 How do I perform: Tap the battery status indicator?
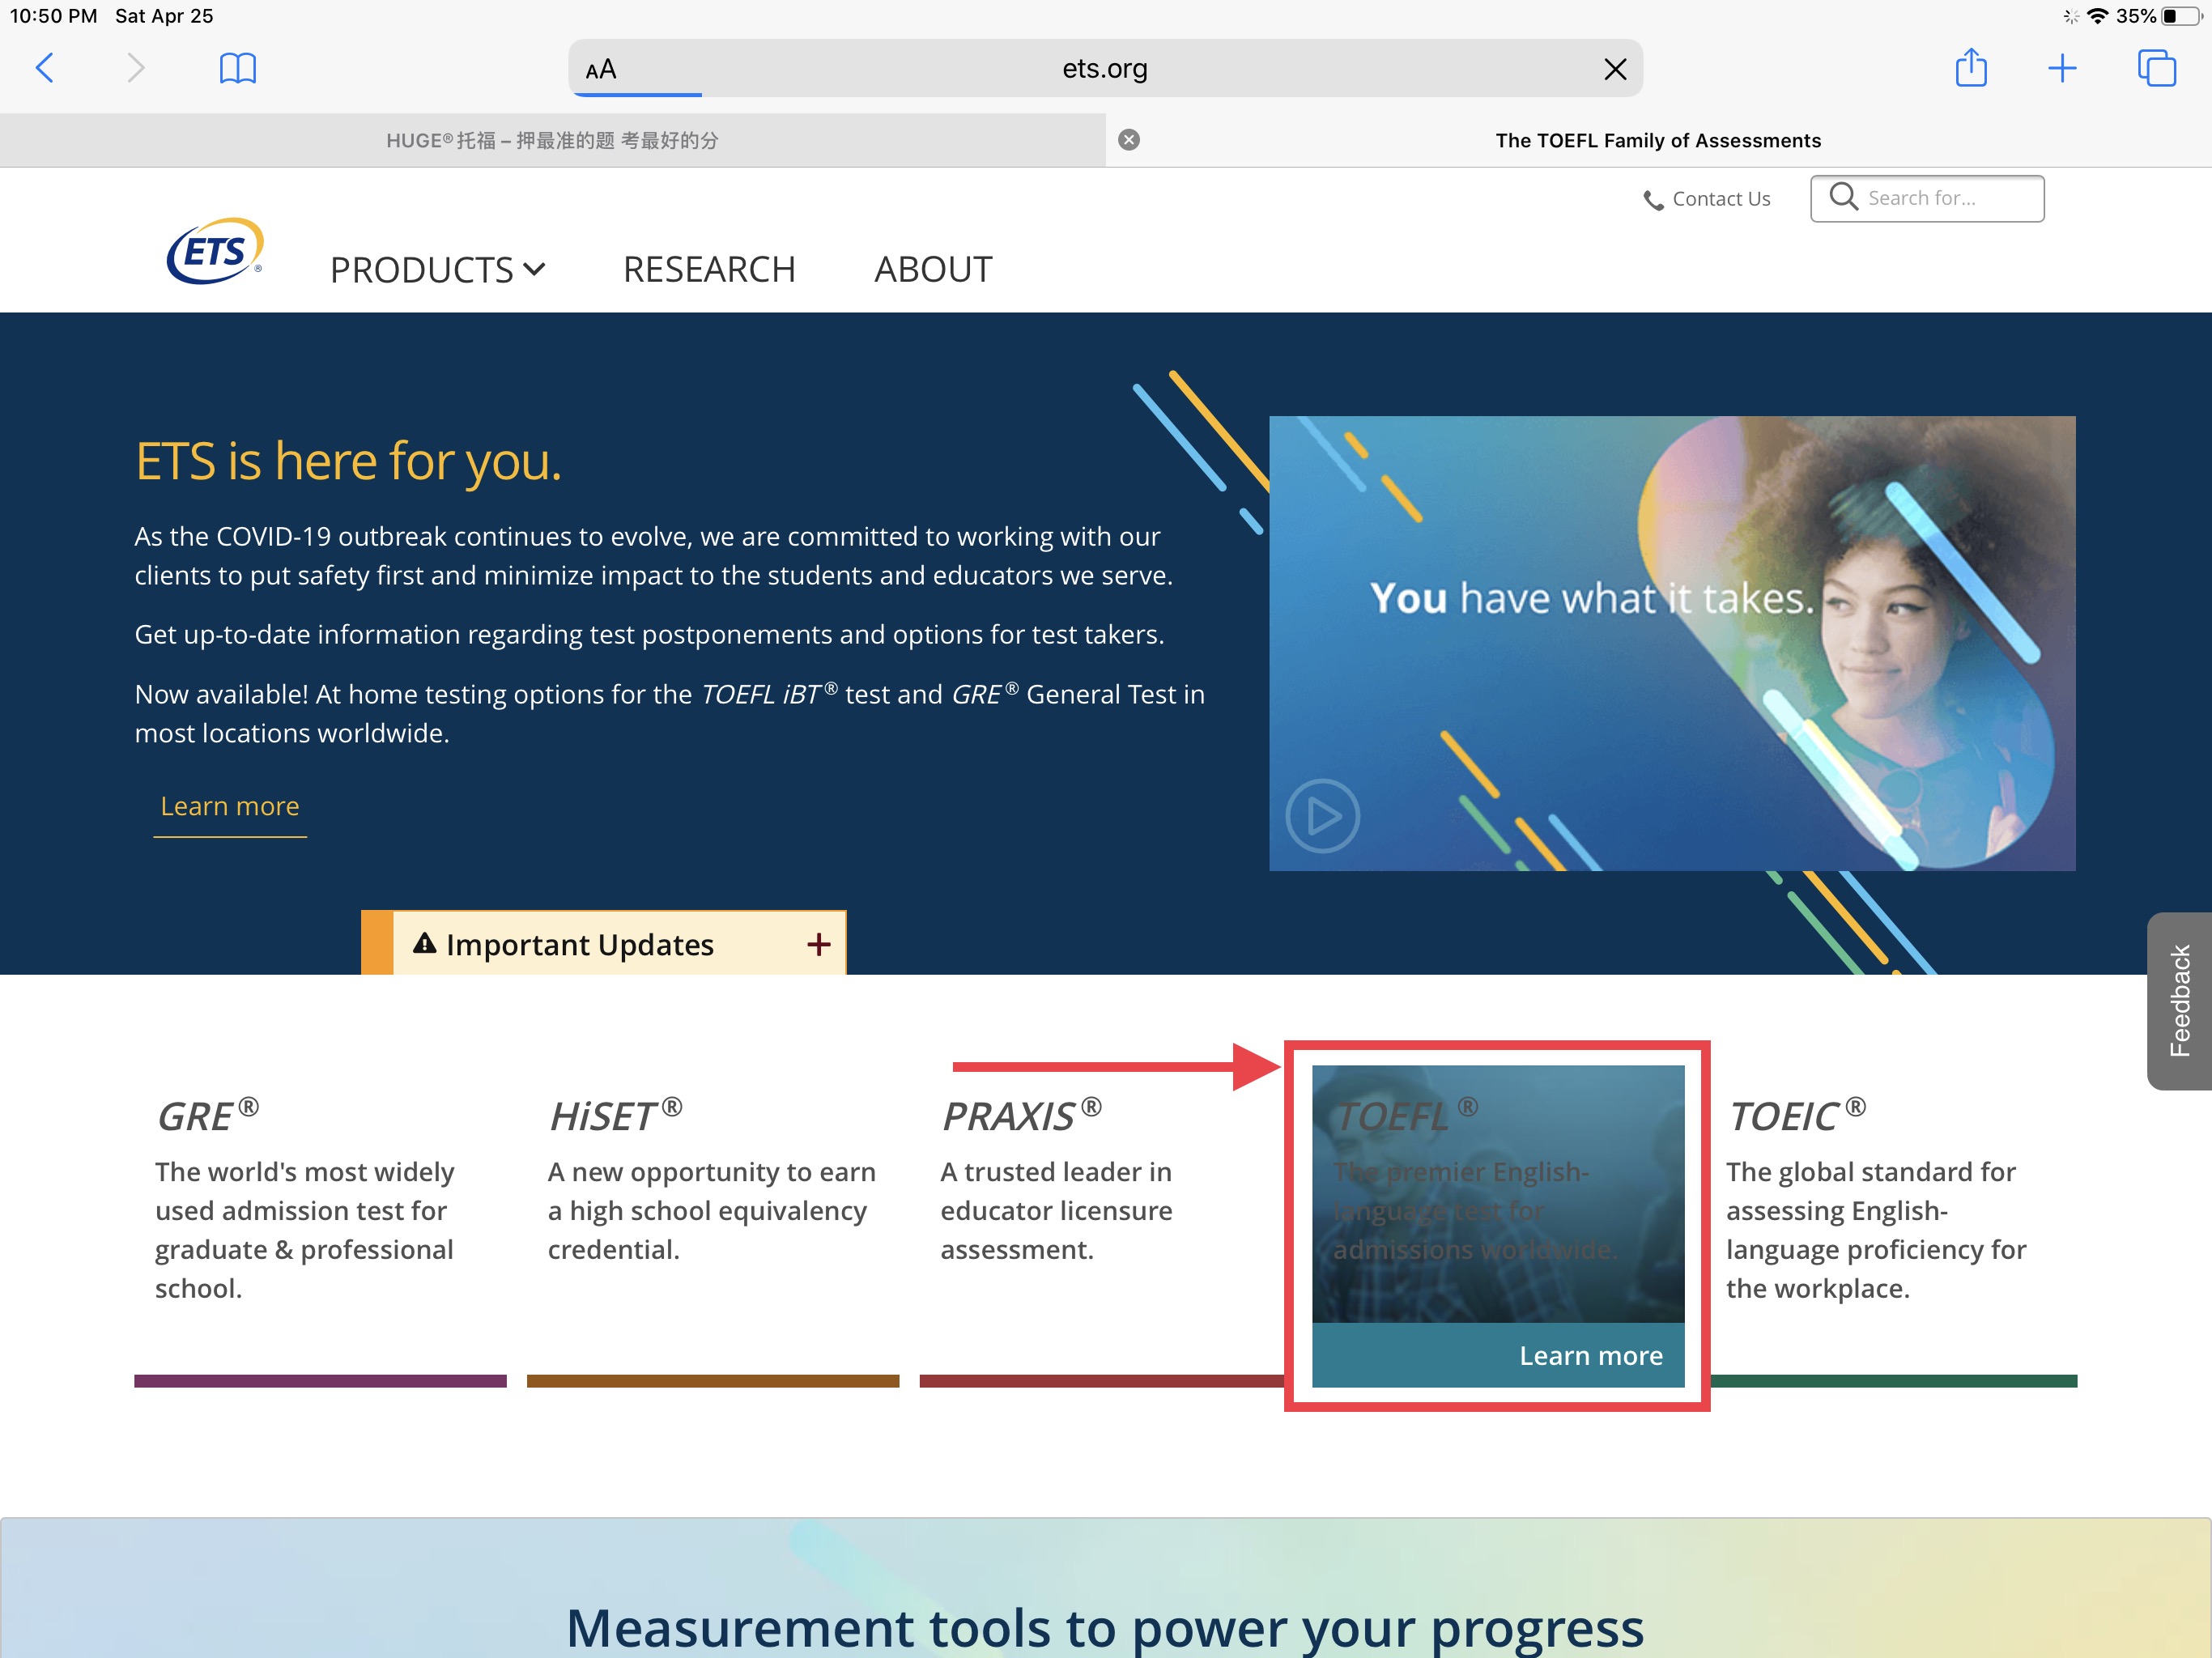click(x=2182, y=16)
